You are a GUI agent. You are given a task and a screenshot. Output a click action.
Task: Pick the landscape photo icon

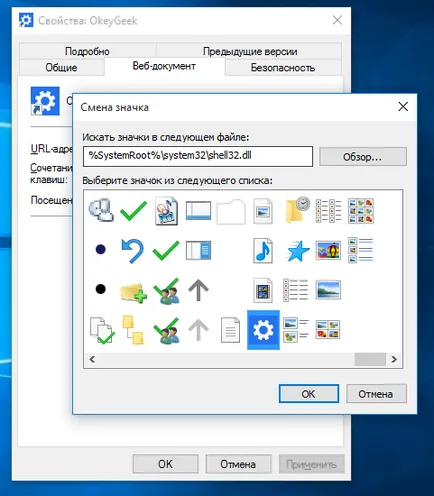click(x=328, y=290)
